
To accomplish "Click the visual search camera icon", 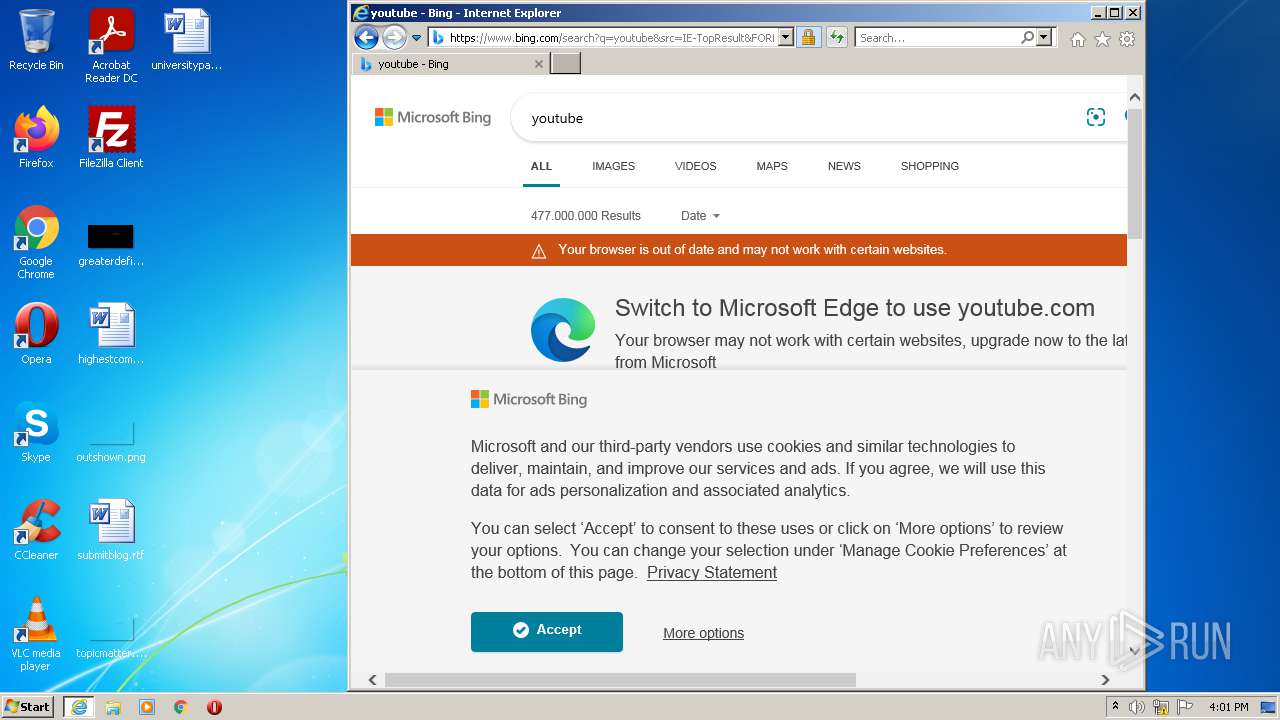I will point(1096,117).
